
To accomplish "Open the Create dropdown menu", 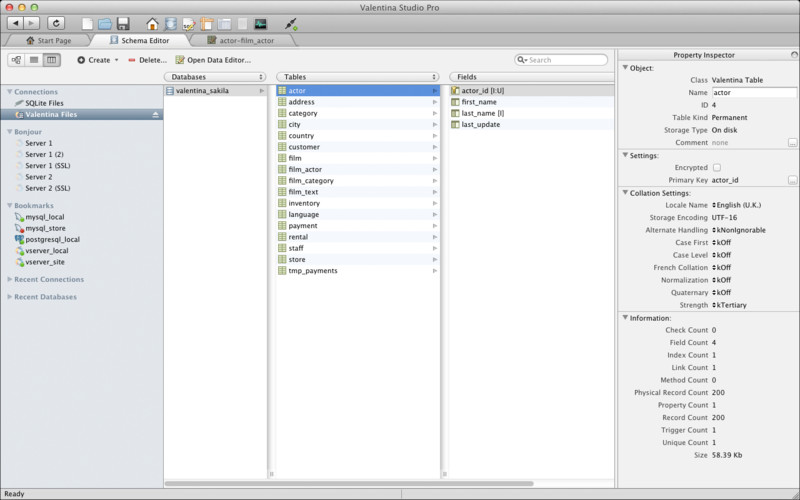I will (x=98, y=60).
